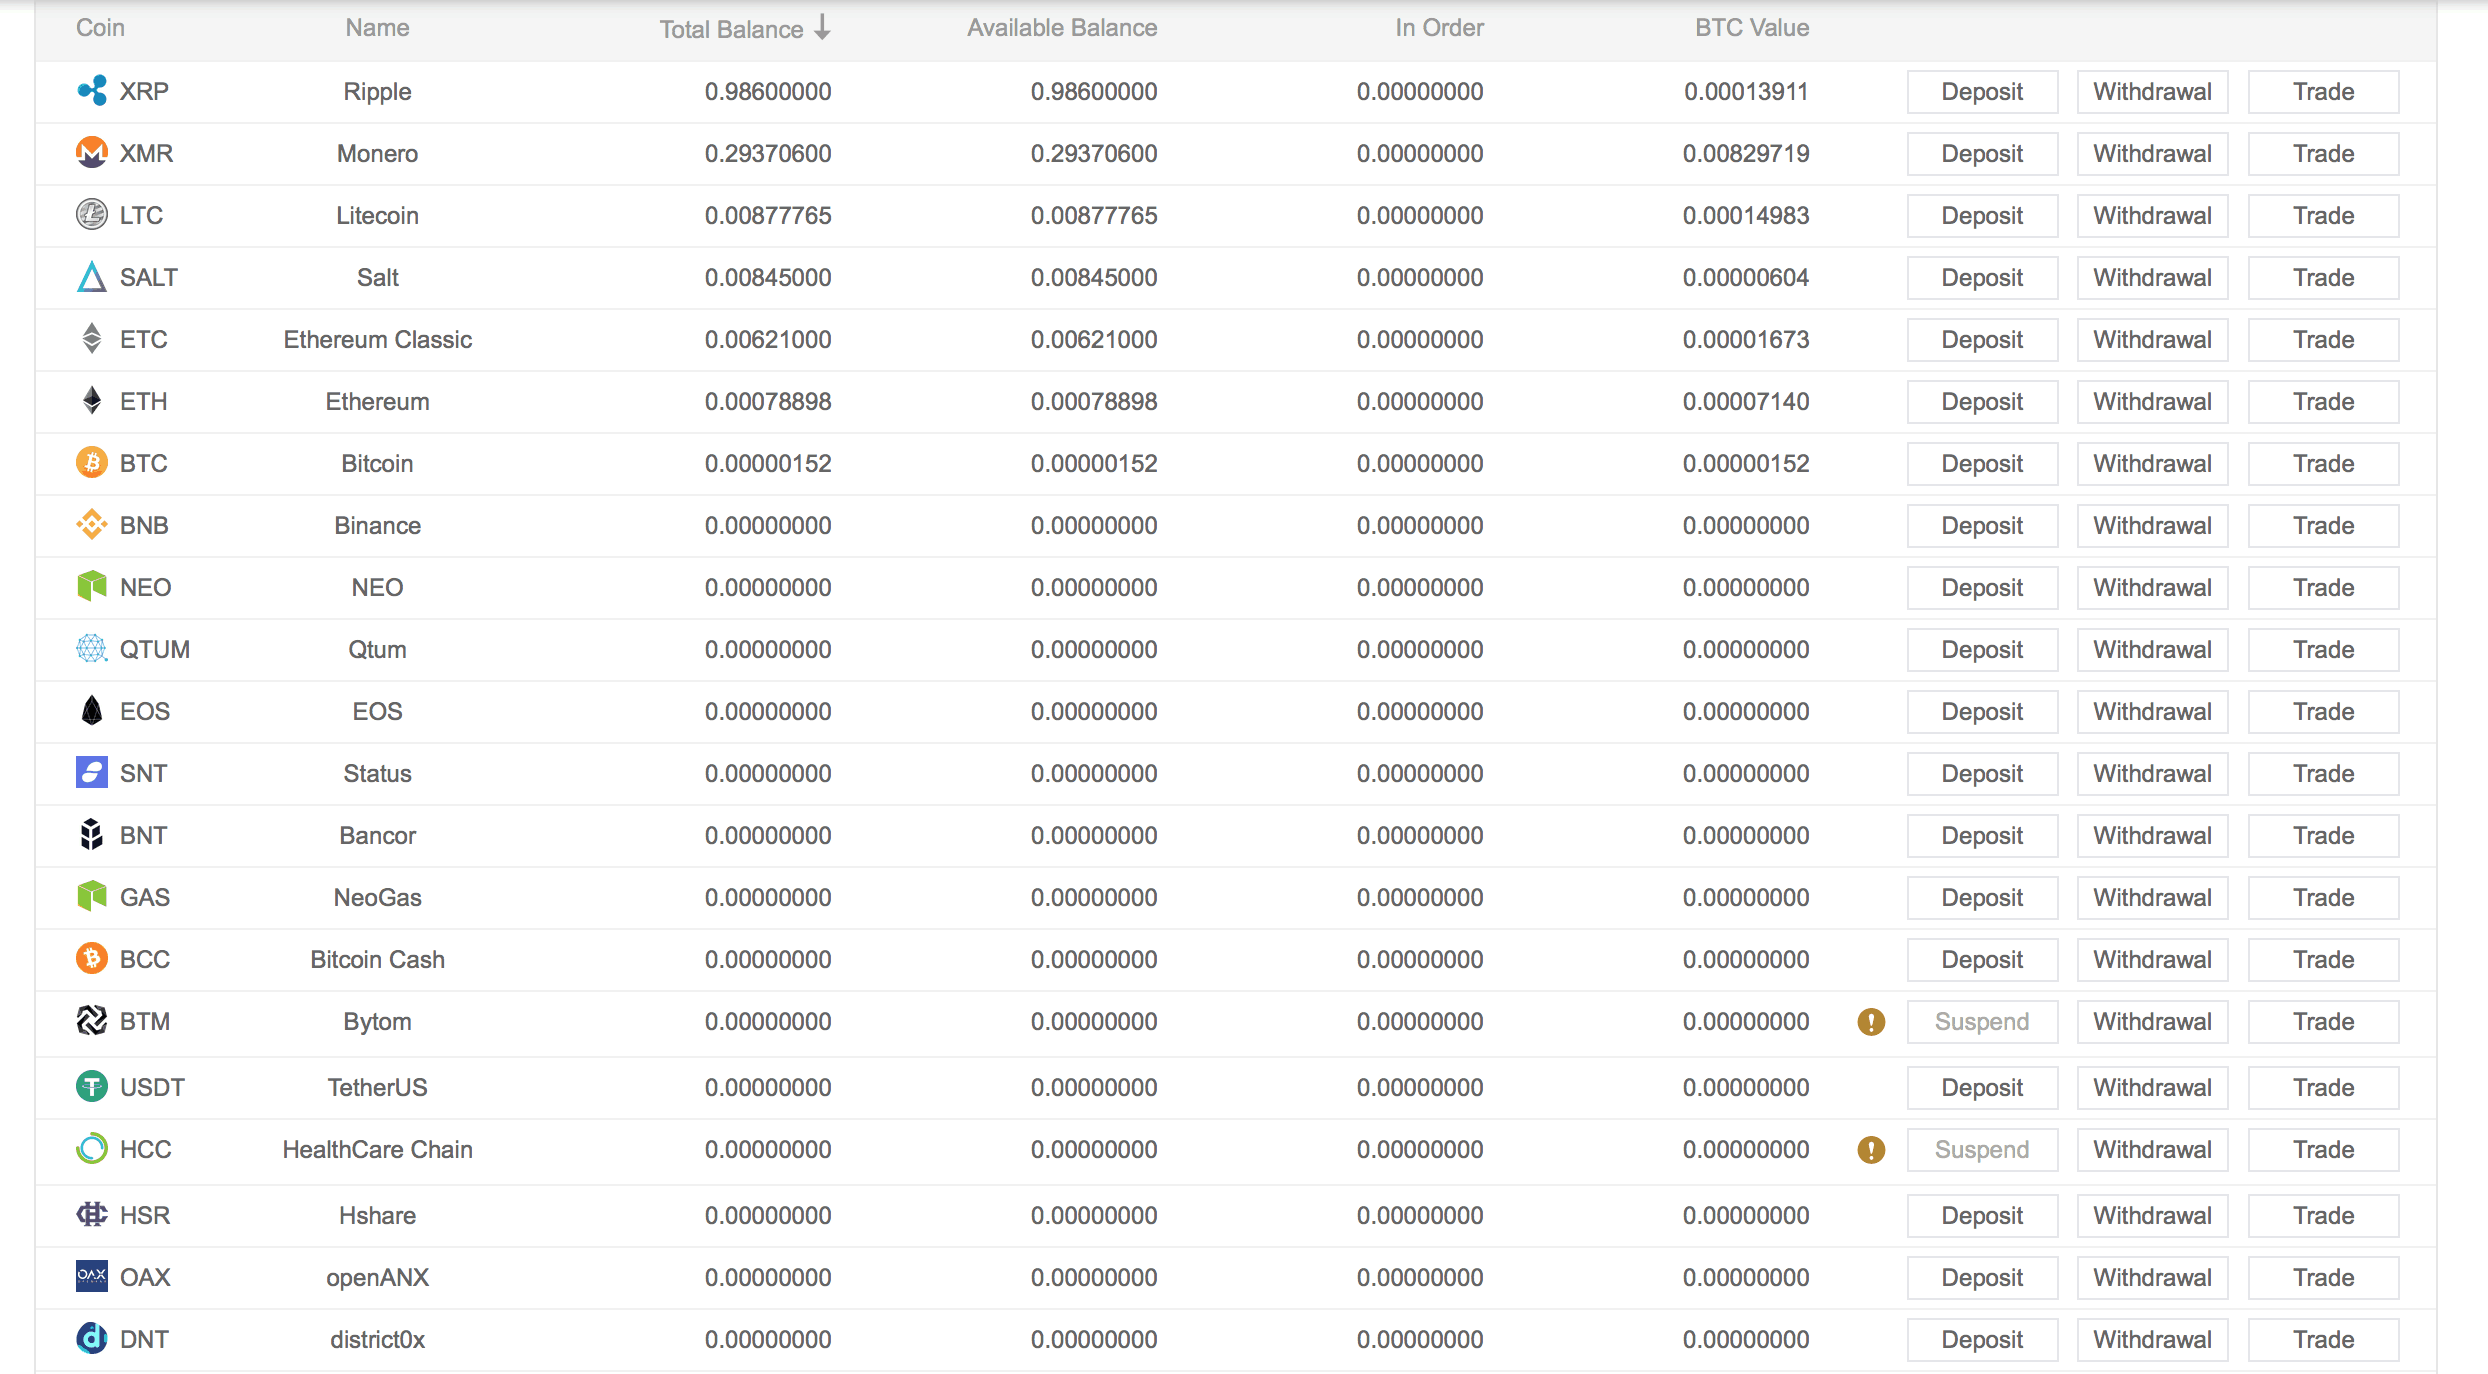Open Withdrawal for NeoGas GAS
Screen dimensions: 2488x1374
(2153, 898)
